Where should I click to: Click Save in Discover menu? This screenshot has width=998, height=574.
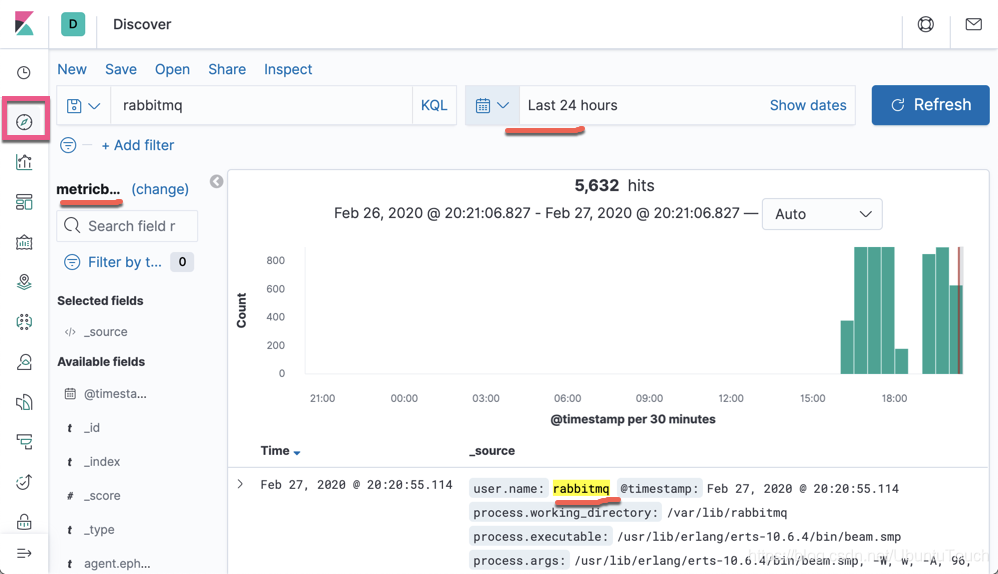coord(121,69)
